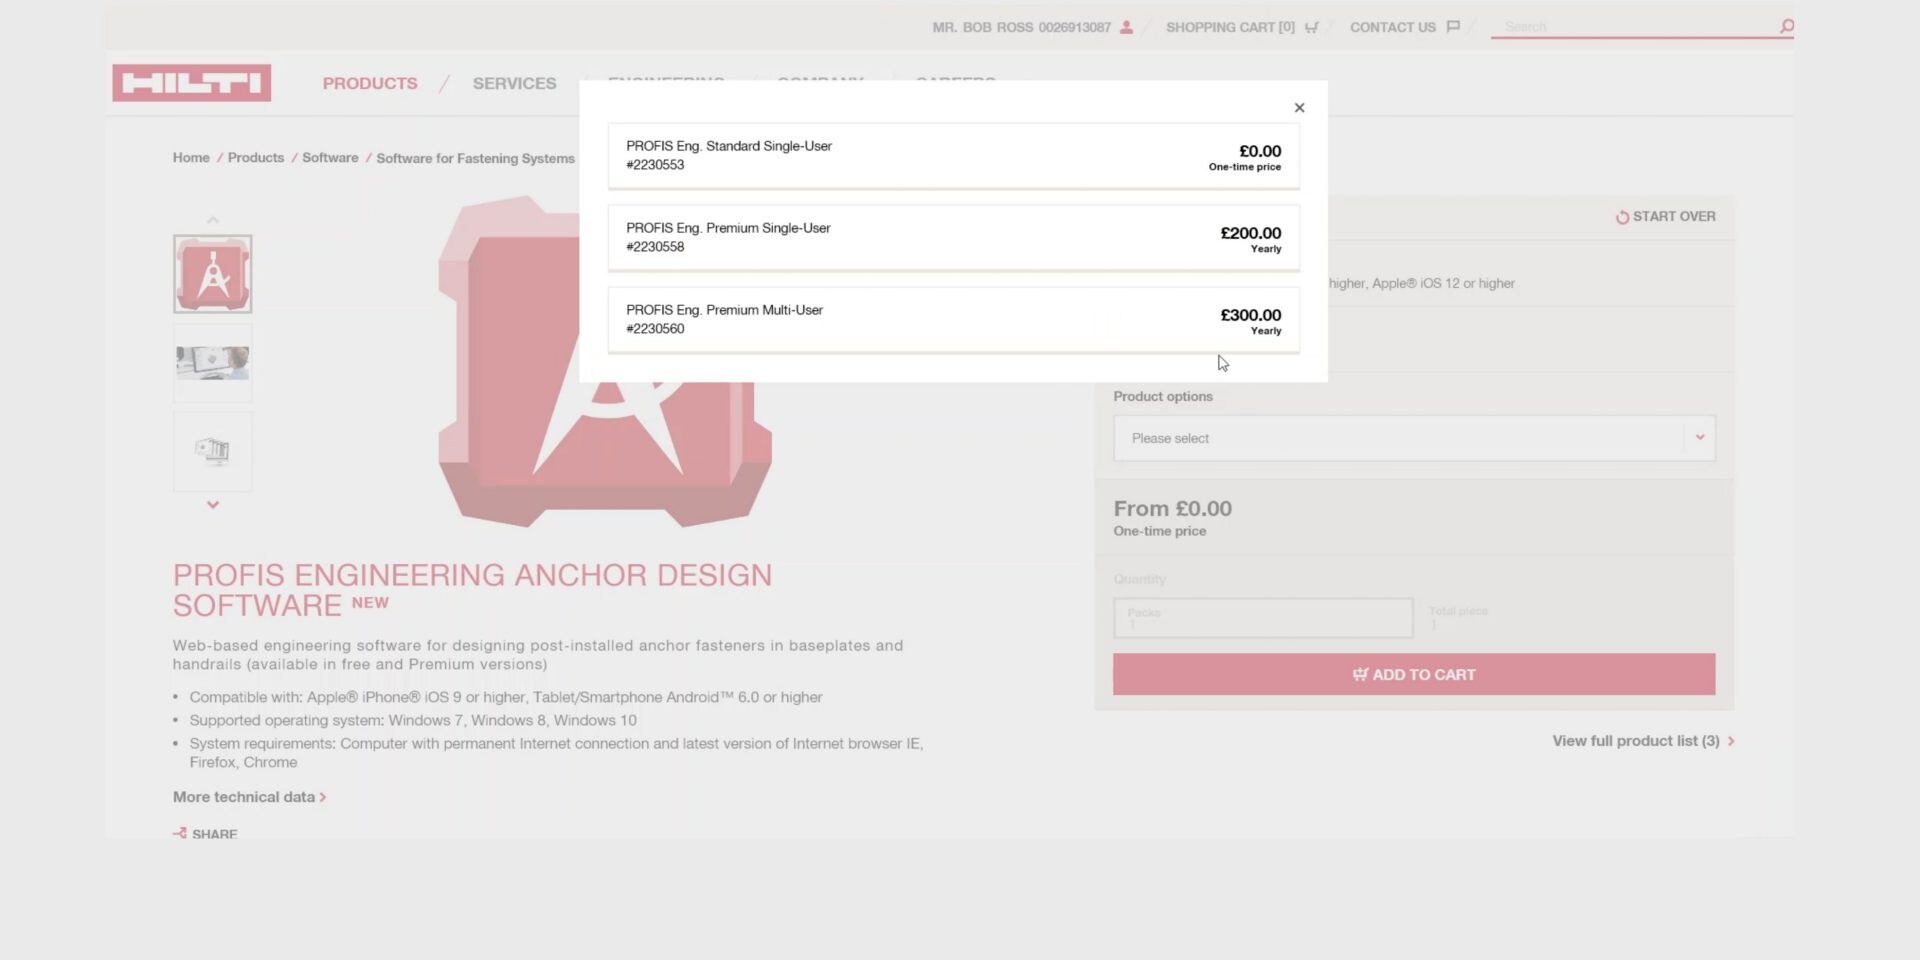Open the Services menu

click(514, 83)
